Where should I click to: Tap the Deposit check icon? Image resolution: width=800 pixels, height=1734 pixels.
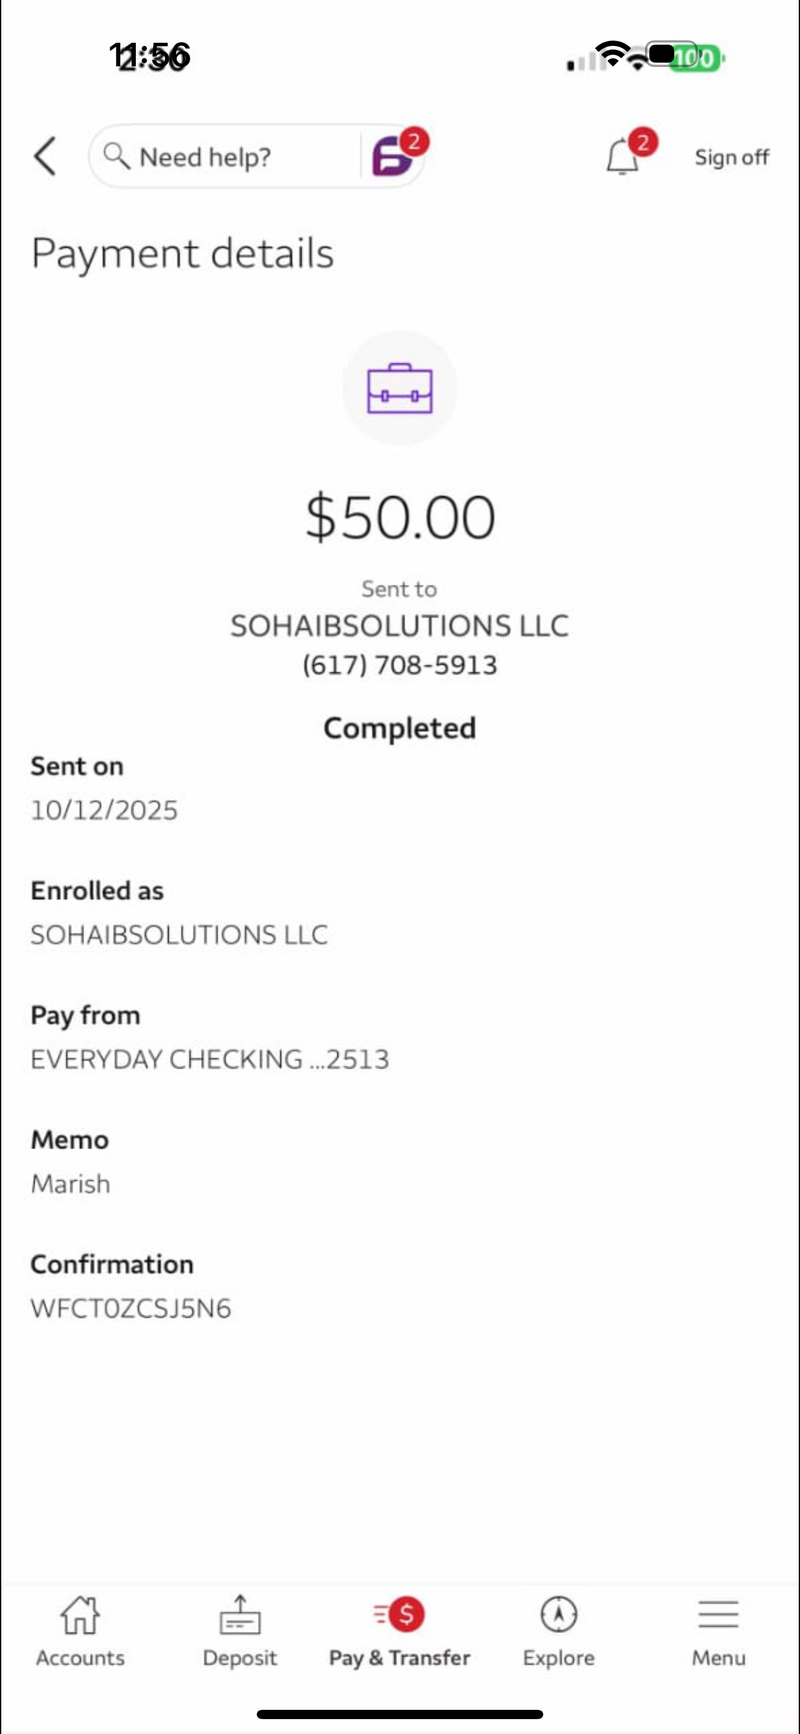240,1614
